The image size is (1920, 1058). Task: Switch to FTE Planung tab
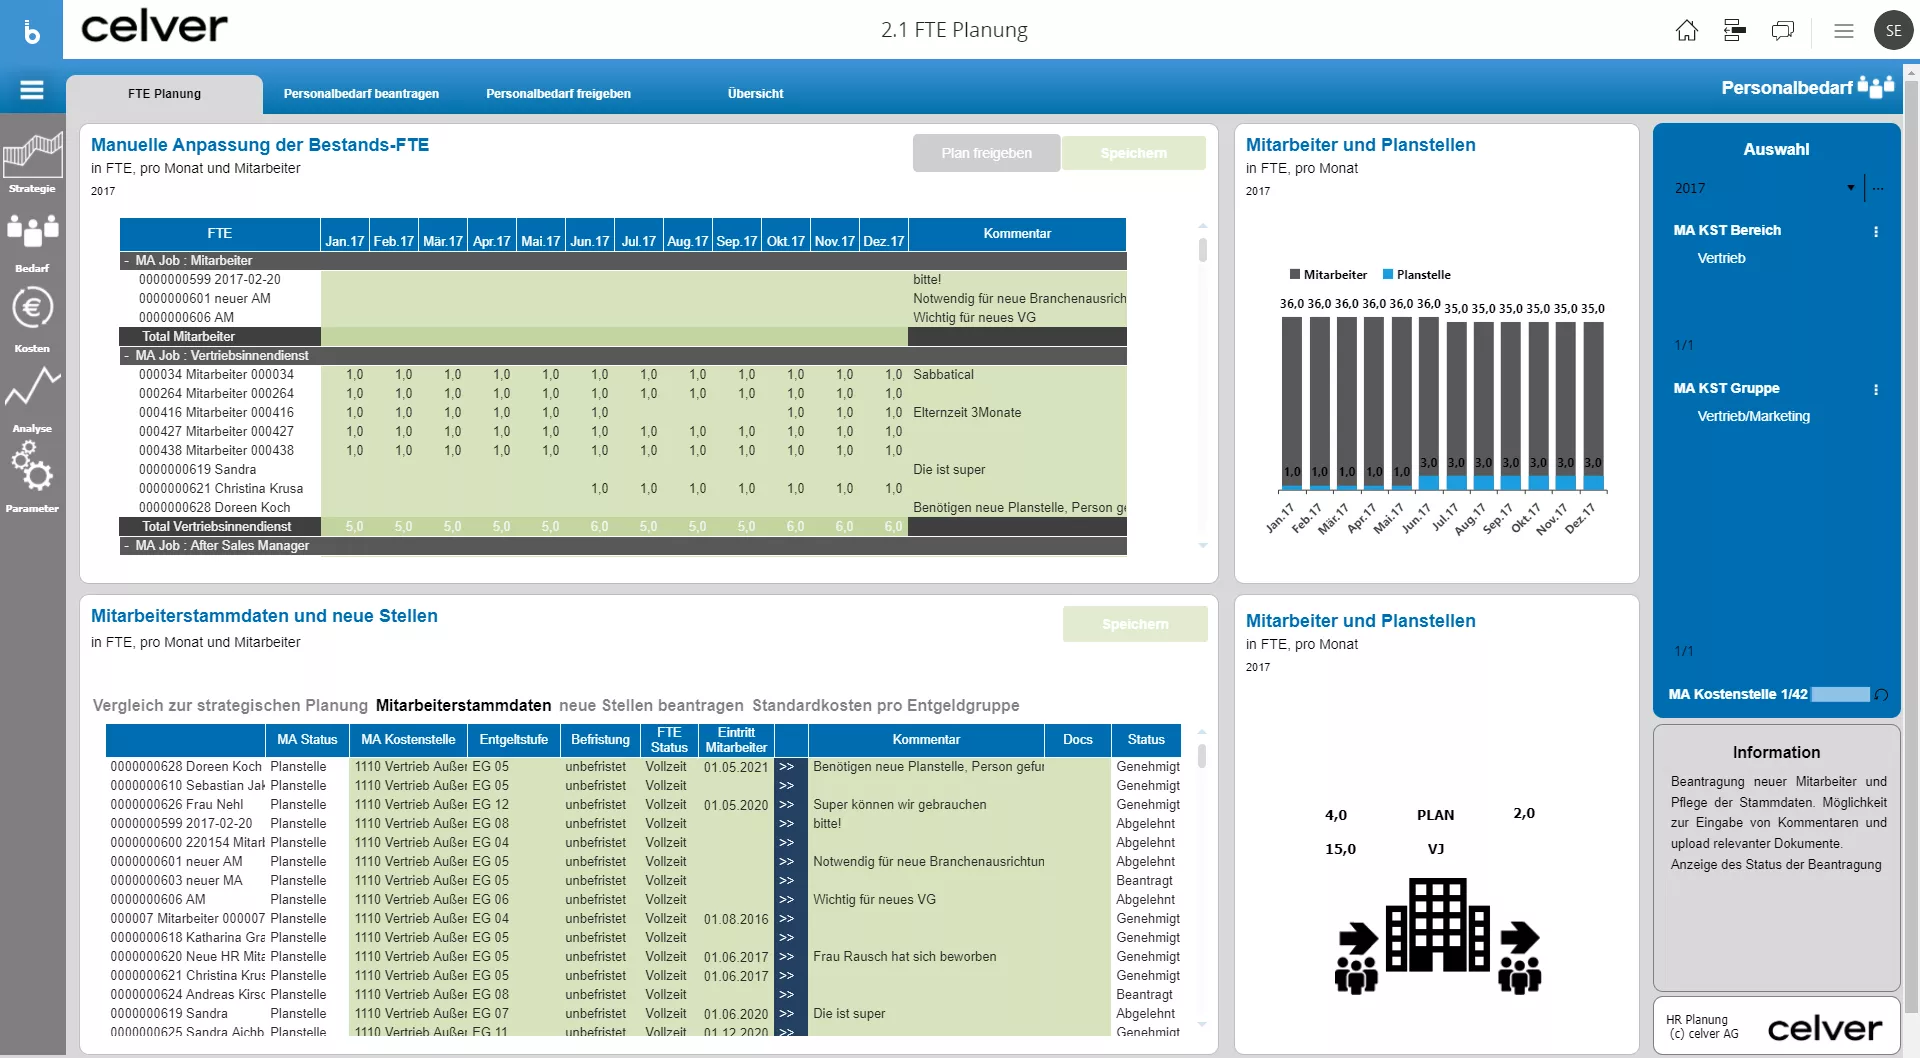(164, 94)
